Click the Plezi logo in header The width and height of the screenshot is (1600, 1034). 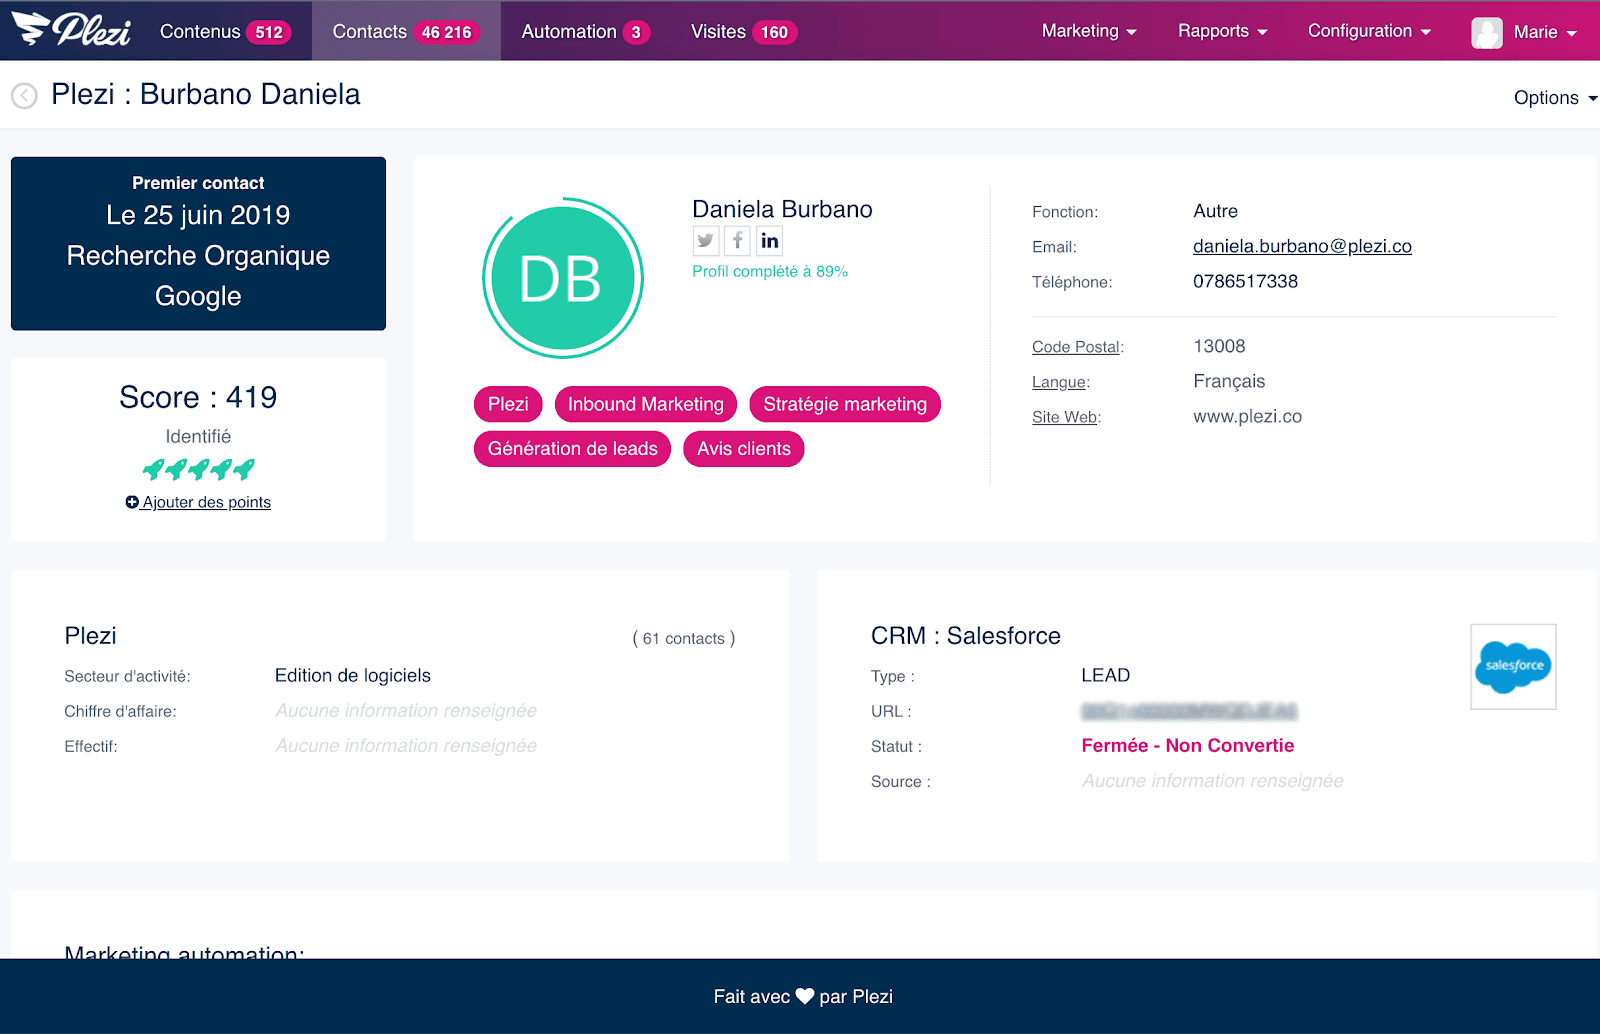[72, 29]
